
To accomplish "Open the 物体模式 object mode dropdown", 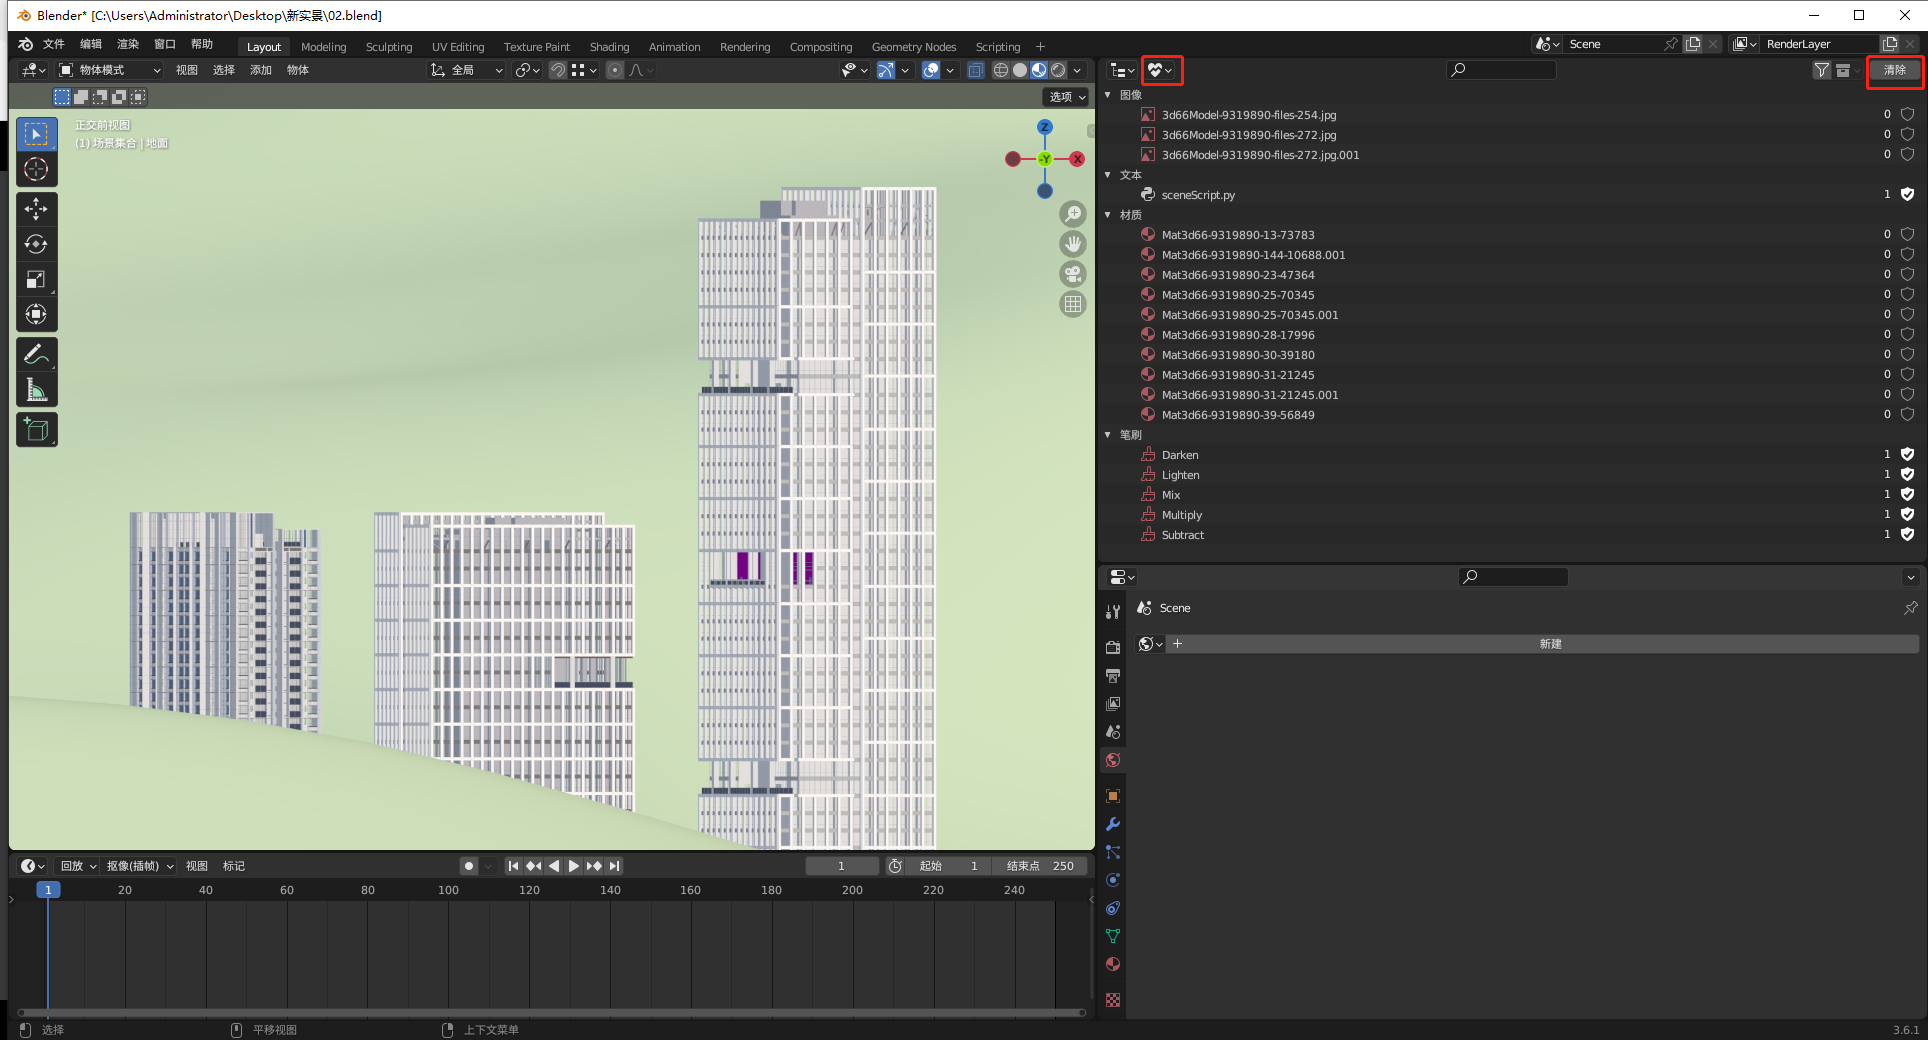I will (x=110, y=70).
